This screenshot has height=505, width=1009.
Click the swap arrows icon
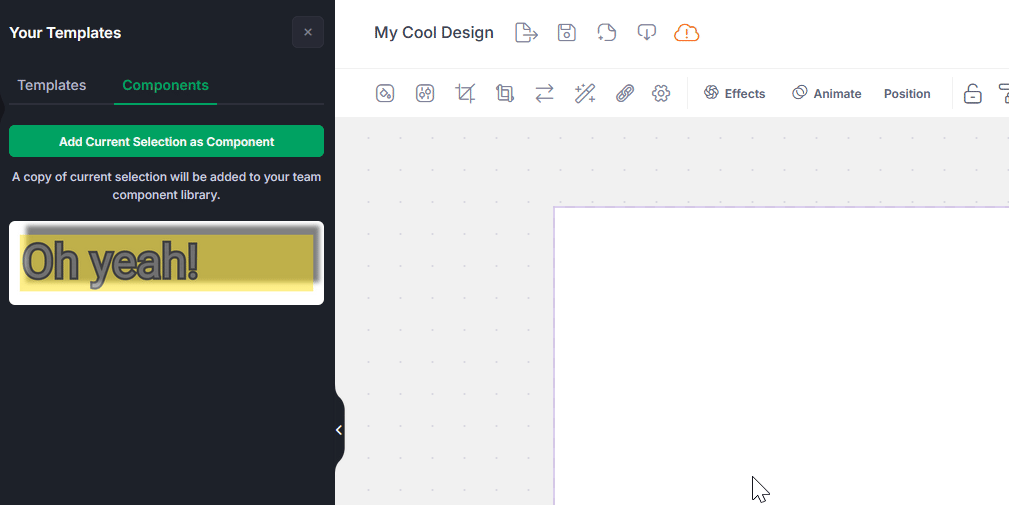544,93
